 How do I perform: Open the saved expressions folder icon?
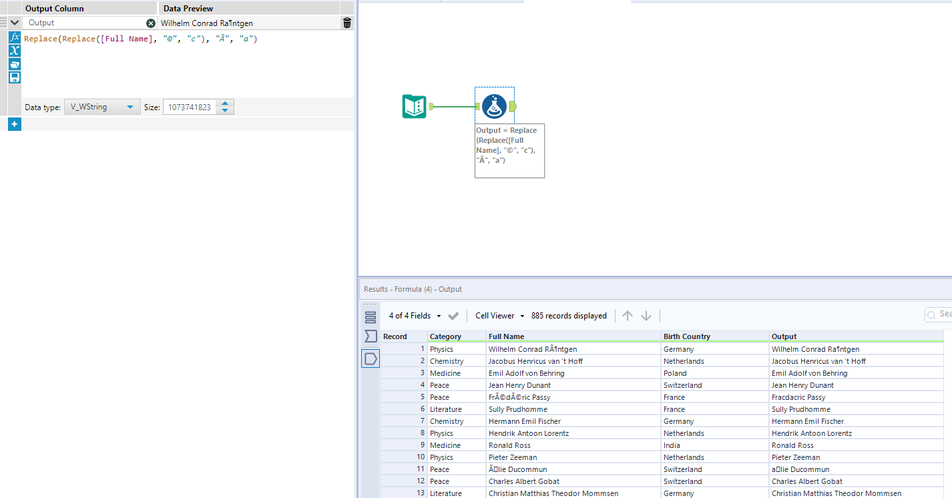click(15, 64)
